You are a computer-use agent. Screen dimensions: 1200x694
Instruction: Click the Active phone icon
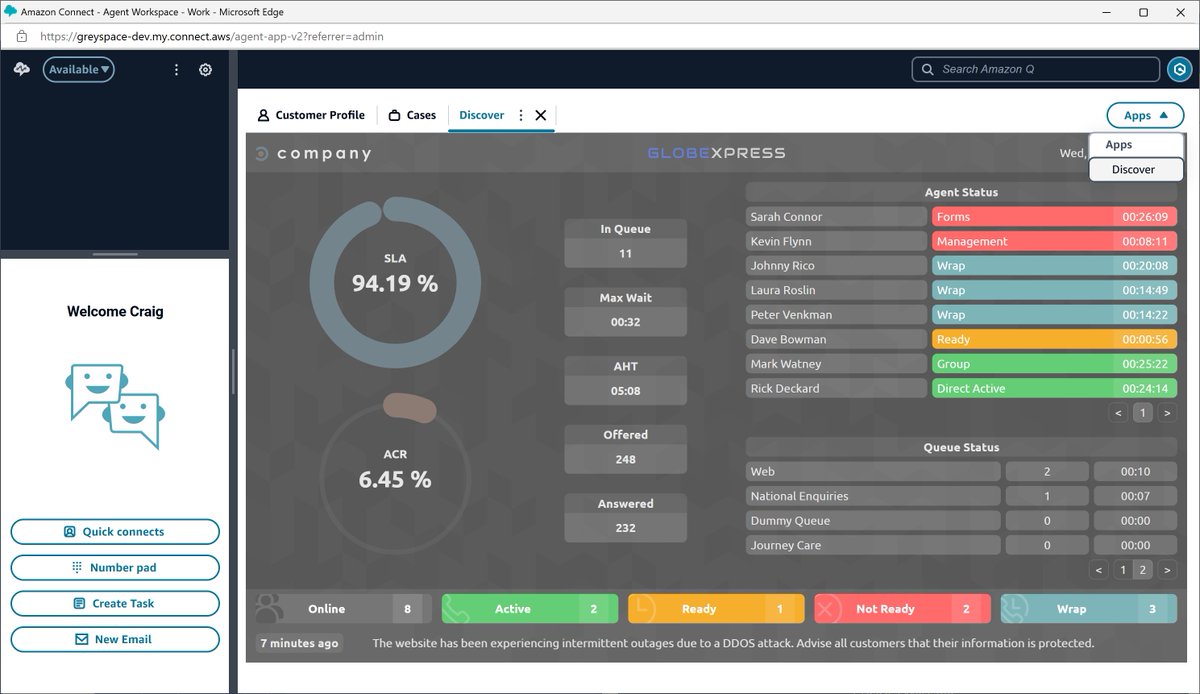coord(457,609)
